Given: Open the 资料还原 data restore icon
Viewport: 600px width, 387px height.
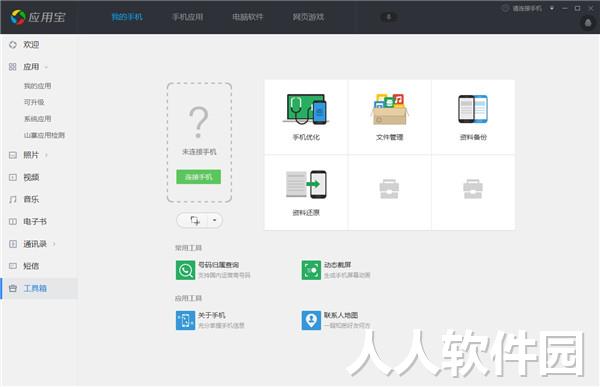Looking at the screenshot, I should [306, 193].
